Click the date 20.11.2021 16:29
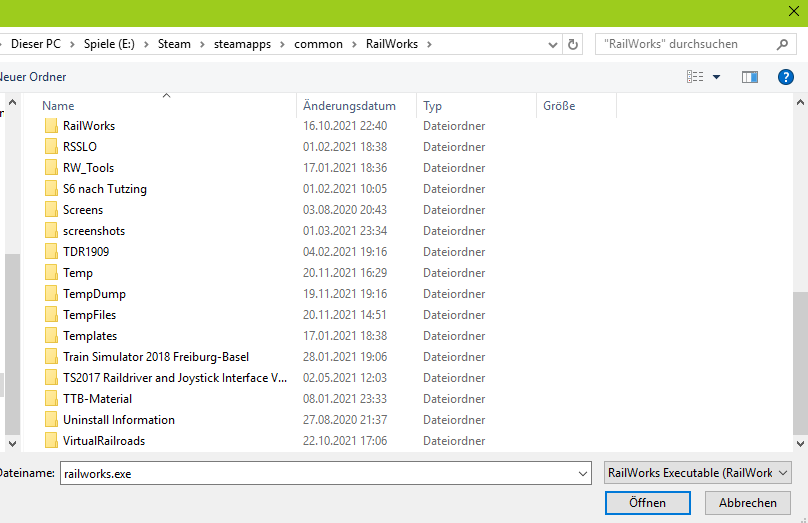Viewport: 808px width, 523px height. [x=345, y=273]
